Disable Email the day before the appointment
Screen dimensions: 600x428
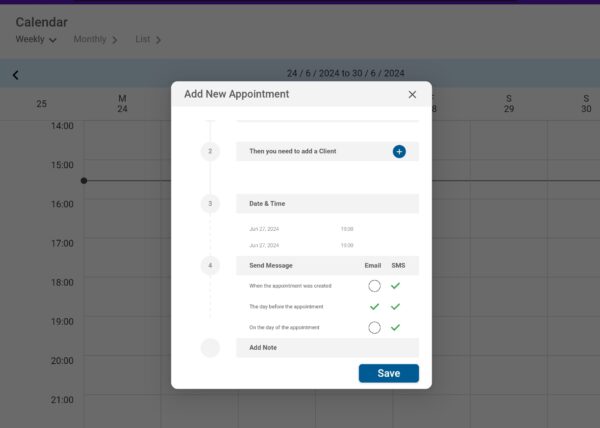point(374,307)
